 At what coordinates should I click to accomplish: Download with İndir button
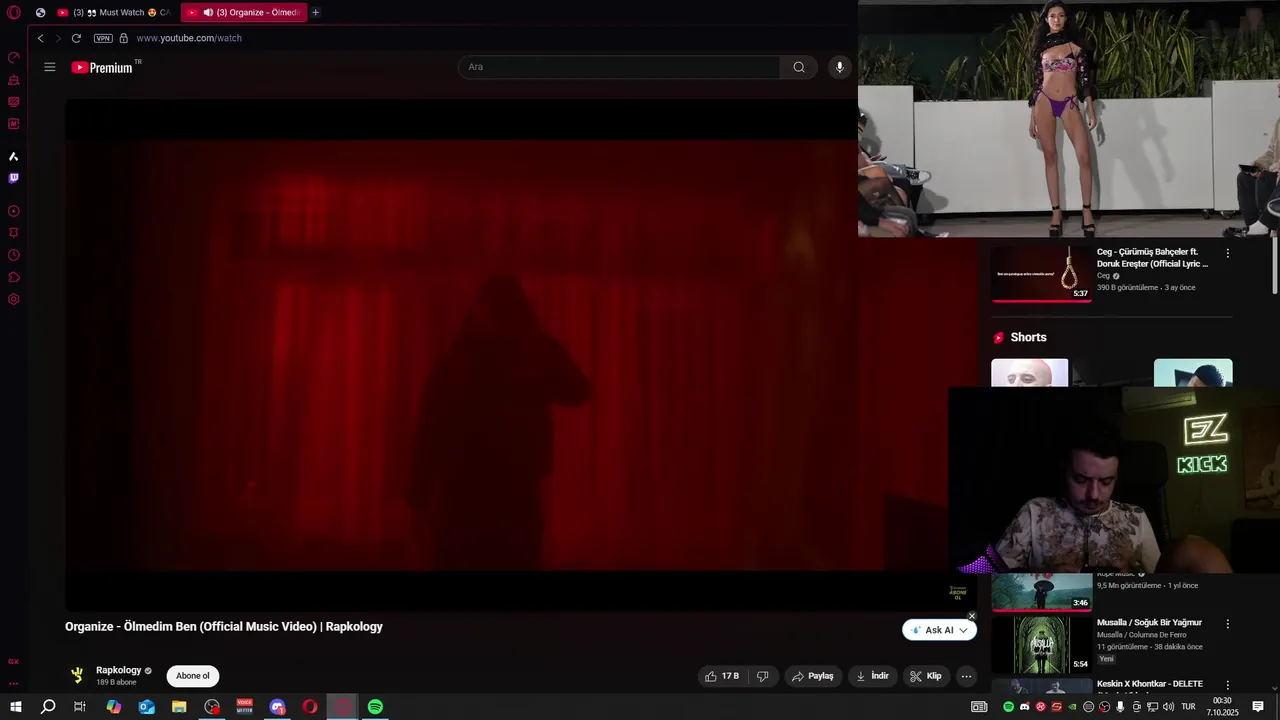(x=872, y=676)
